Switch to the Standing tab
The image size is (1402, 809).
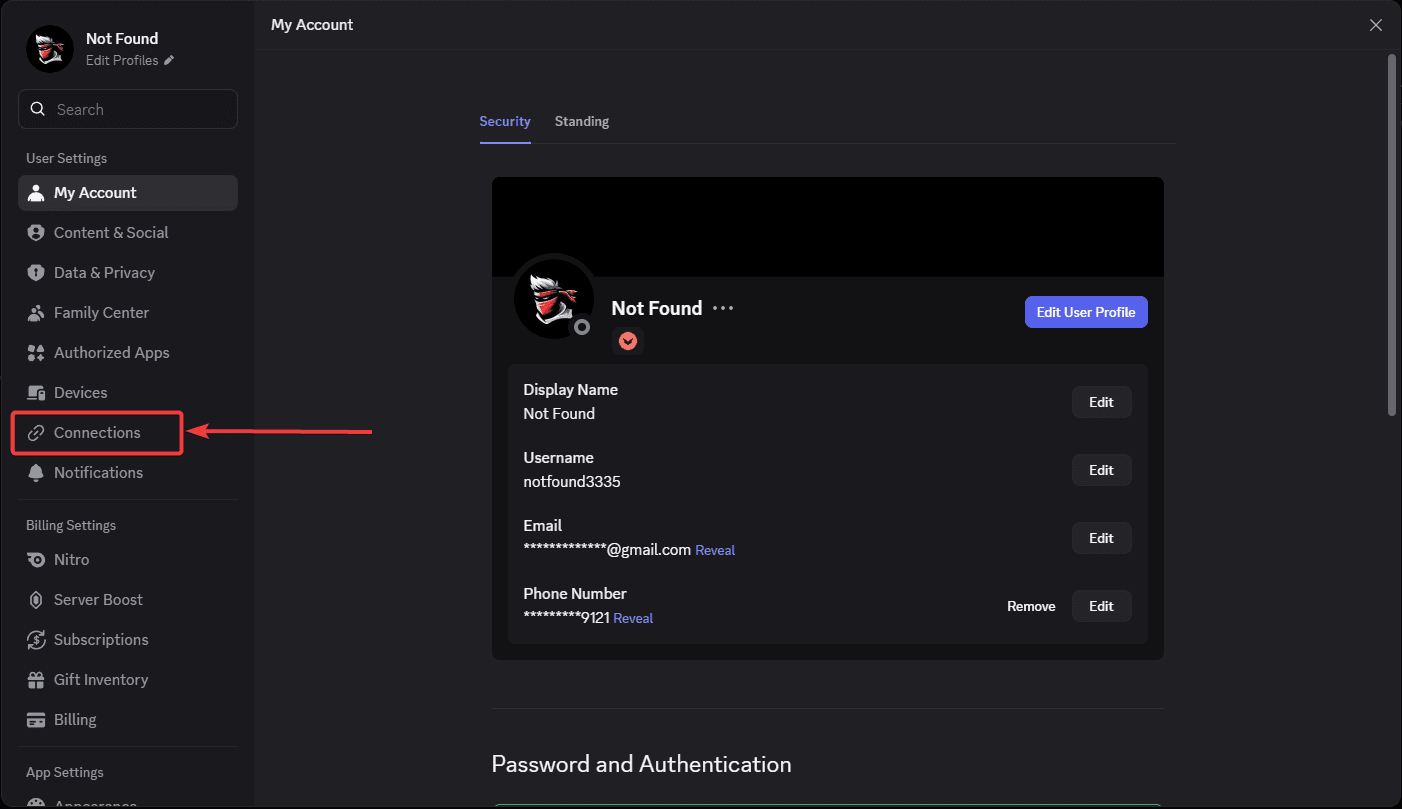[x=581, y=121]
